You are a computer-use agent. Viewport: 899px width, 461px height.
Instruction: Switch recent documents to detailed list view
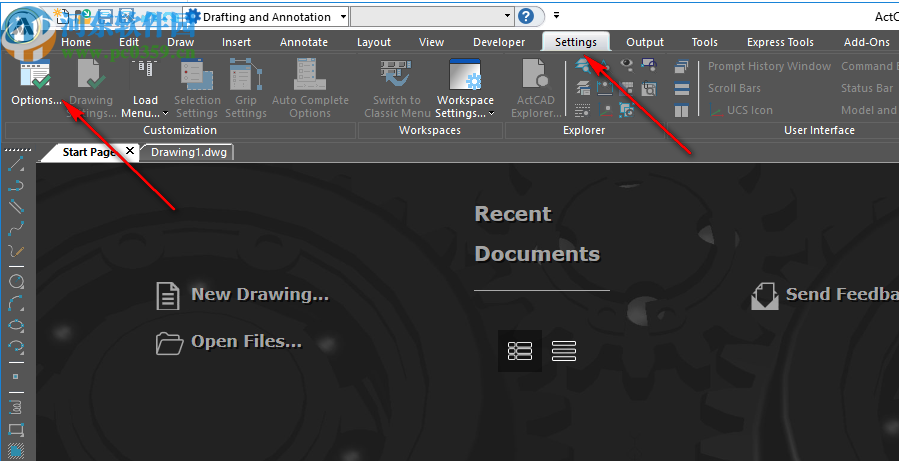point(520,351)
